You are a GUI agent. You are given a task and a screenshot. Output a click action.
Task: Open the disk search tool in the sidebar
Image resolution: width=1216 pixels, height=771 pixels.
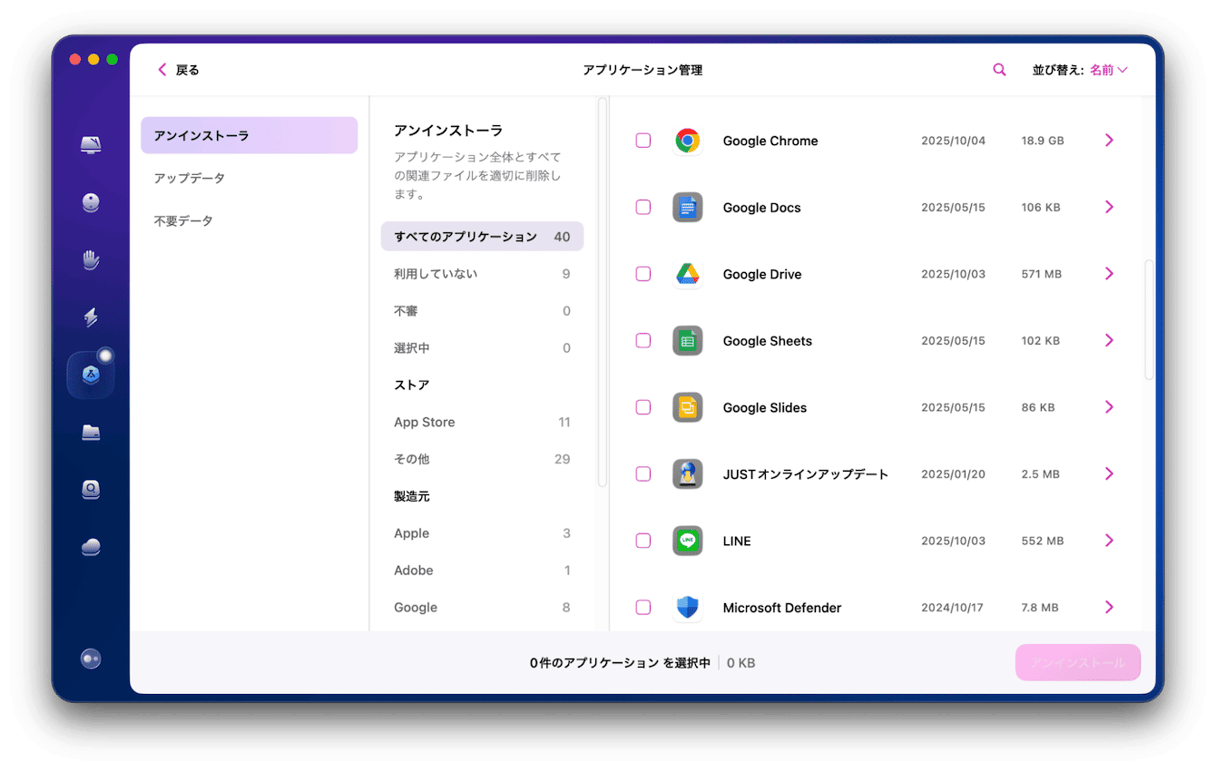coord(90,489)
